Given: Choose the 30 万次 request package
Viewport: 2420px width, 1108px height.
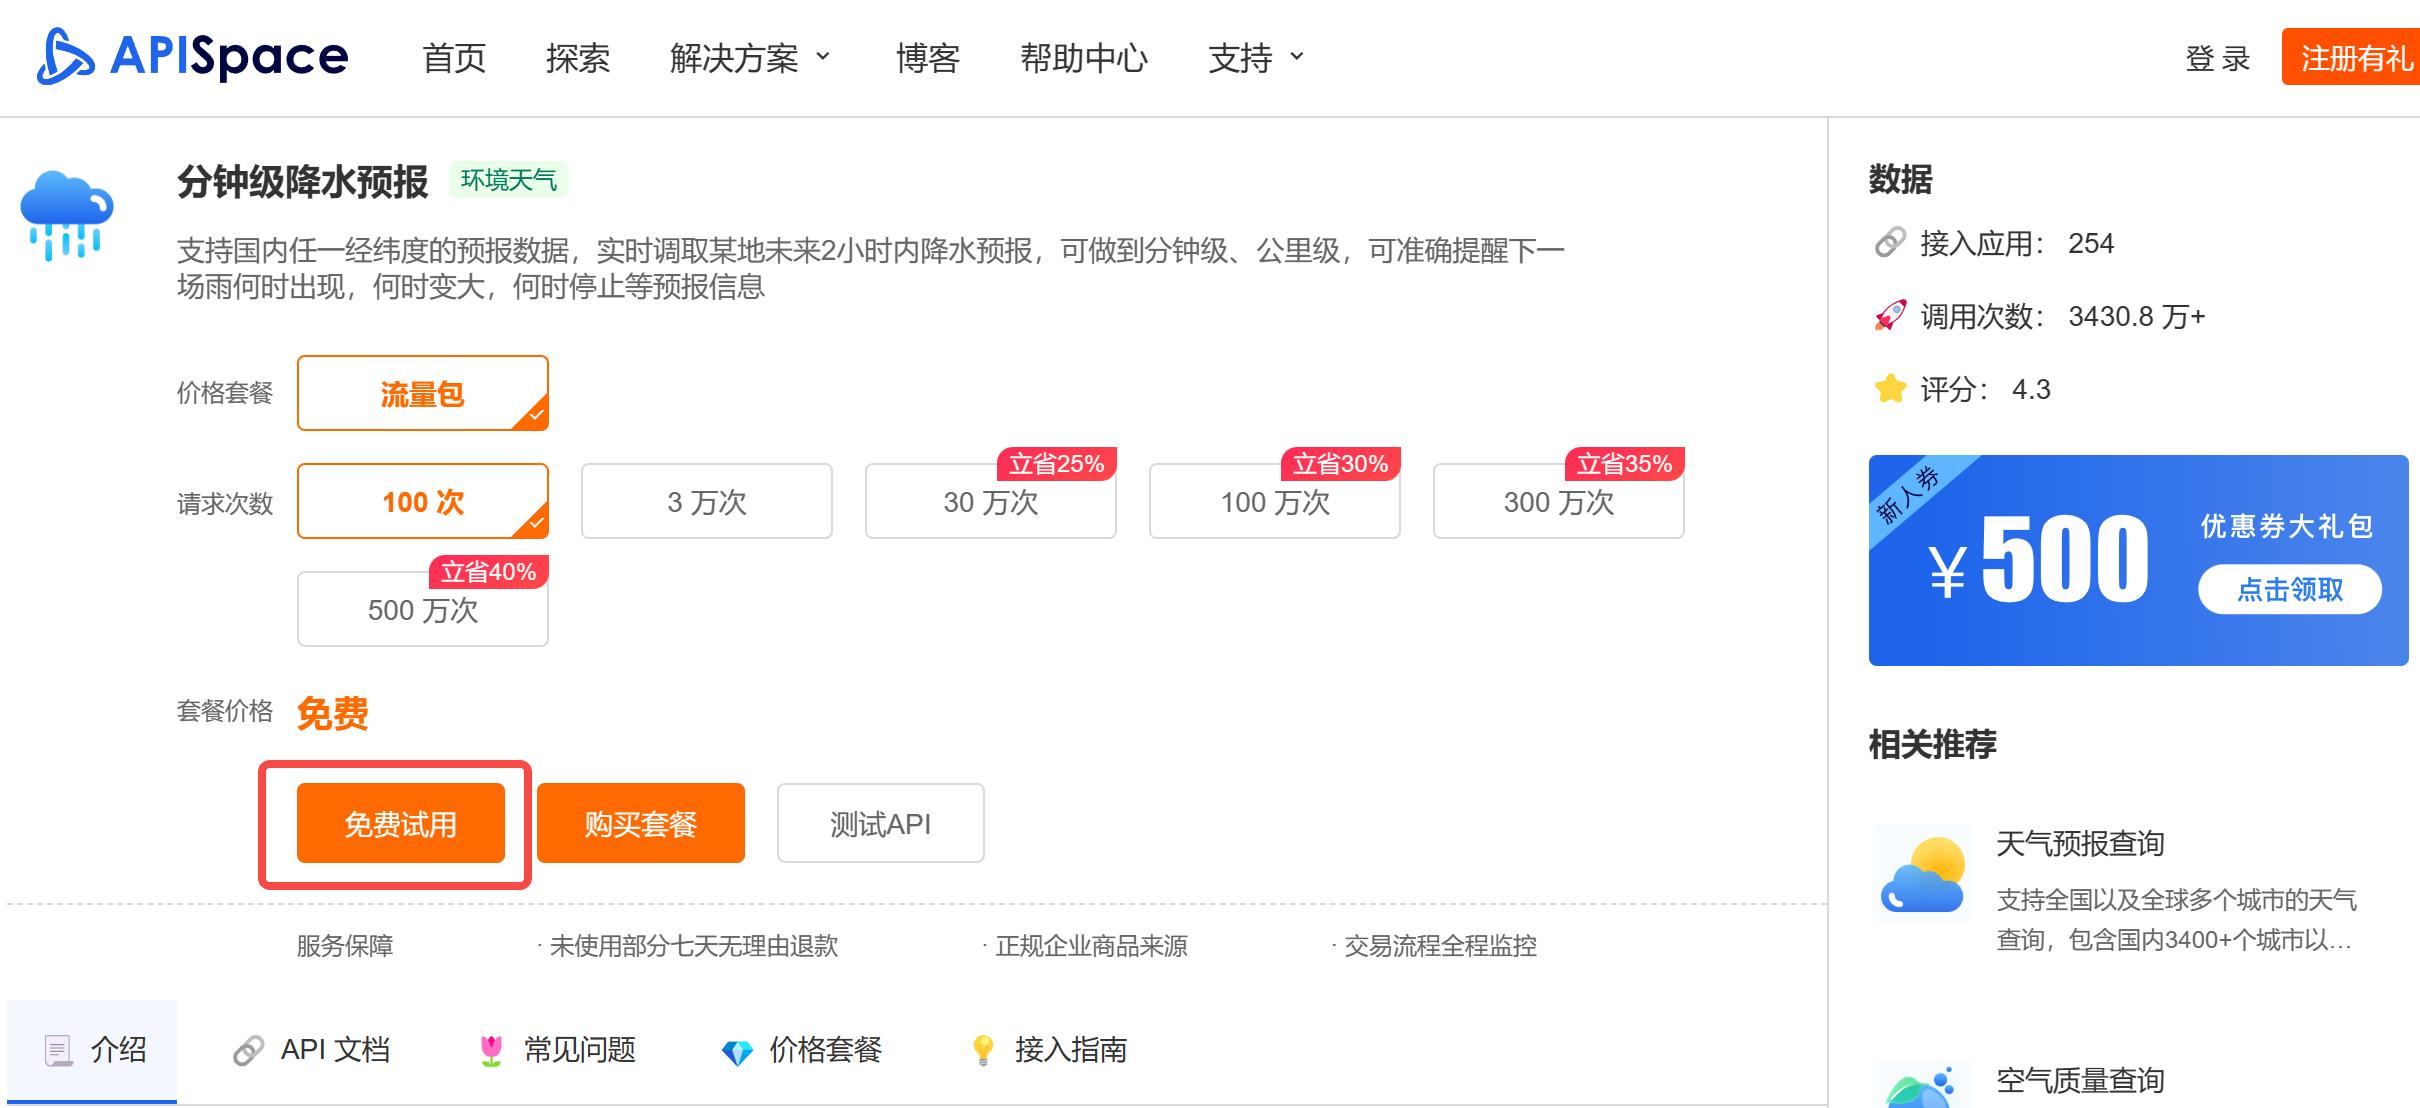Looking at the screenshot, I should click(x=989, y=503).
